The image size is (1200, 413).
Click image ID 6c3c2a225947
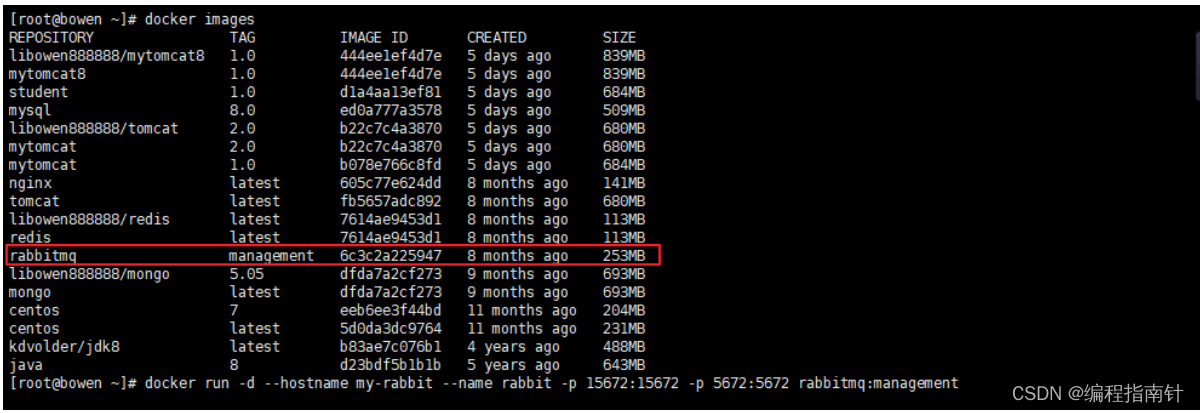pyautogui.click(x=390, y=256)
